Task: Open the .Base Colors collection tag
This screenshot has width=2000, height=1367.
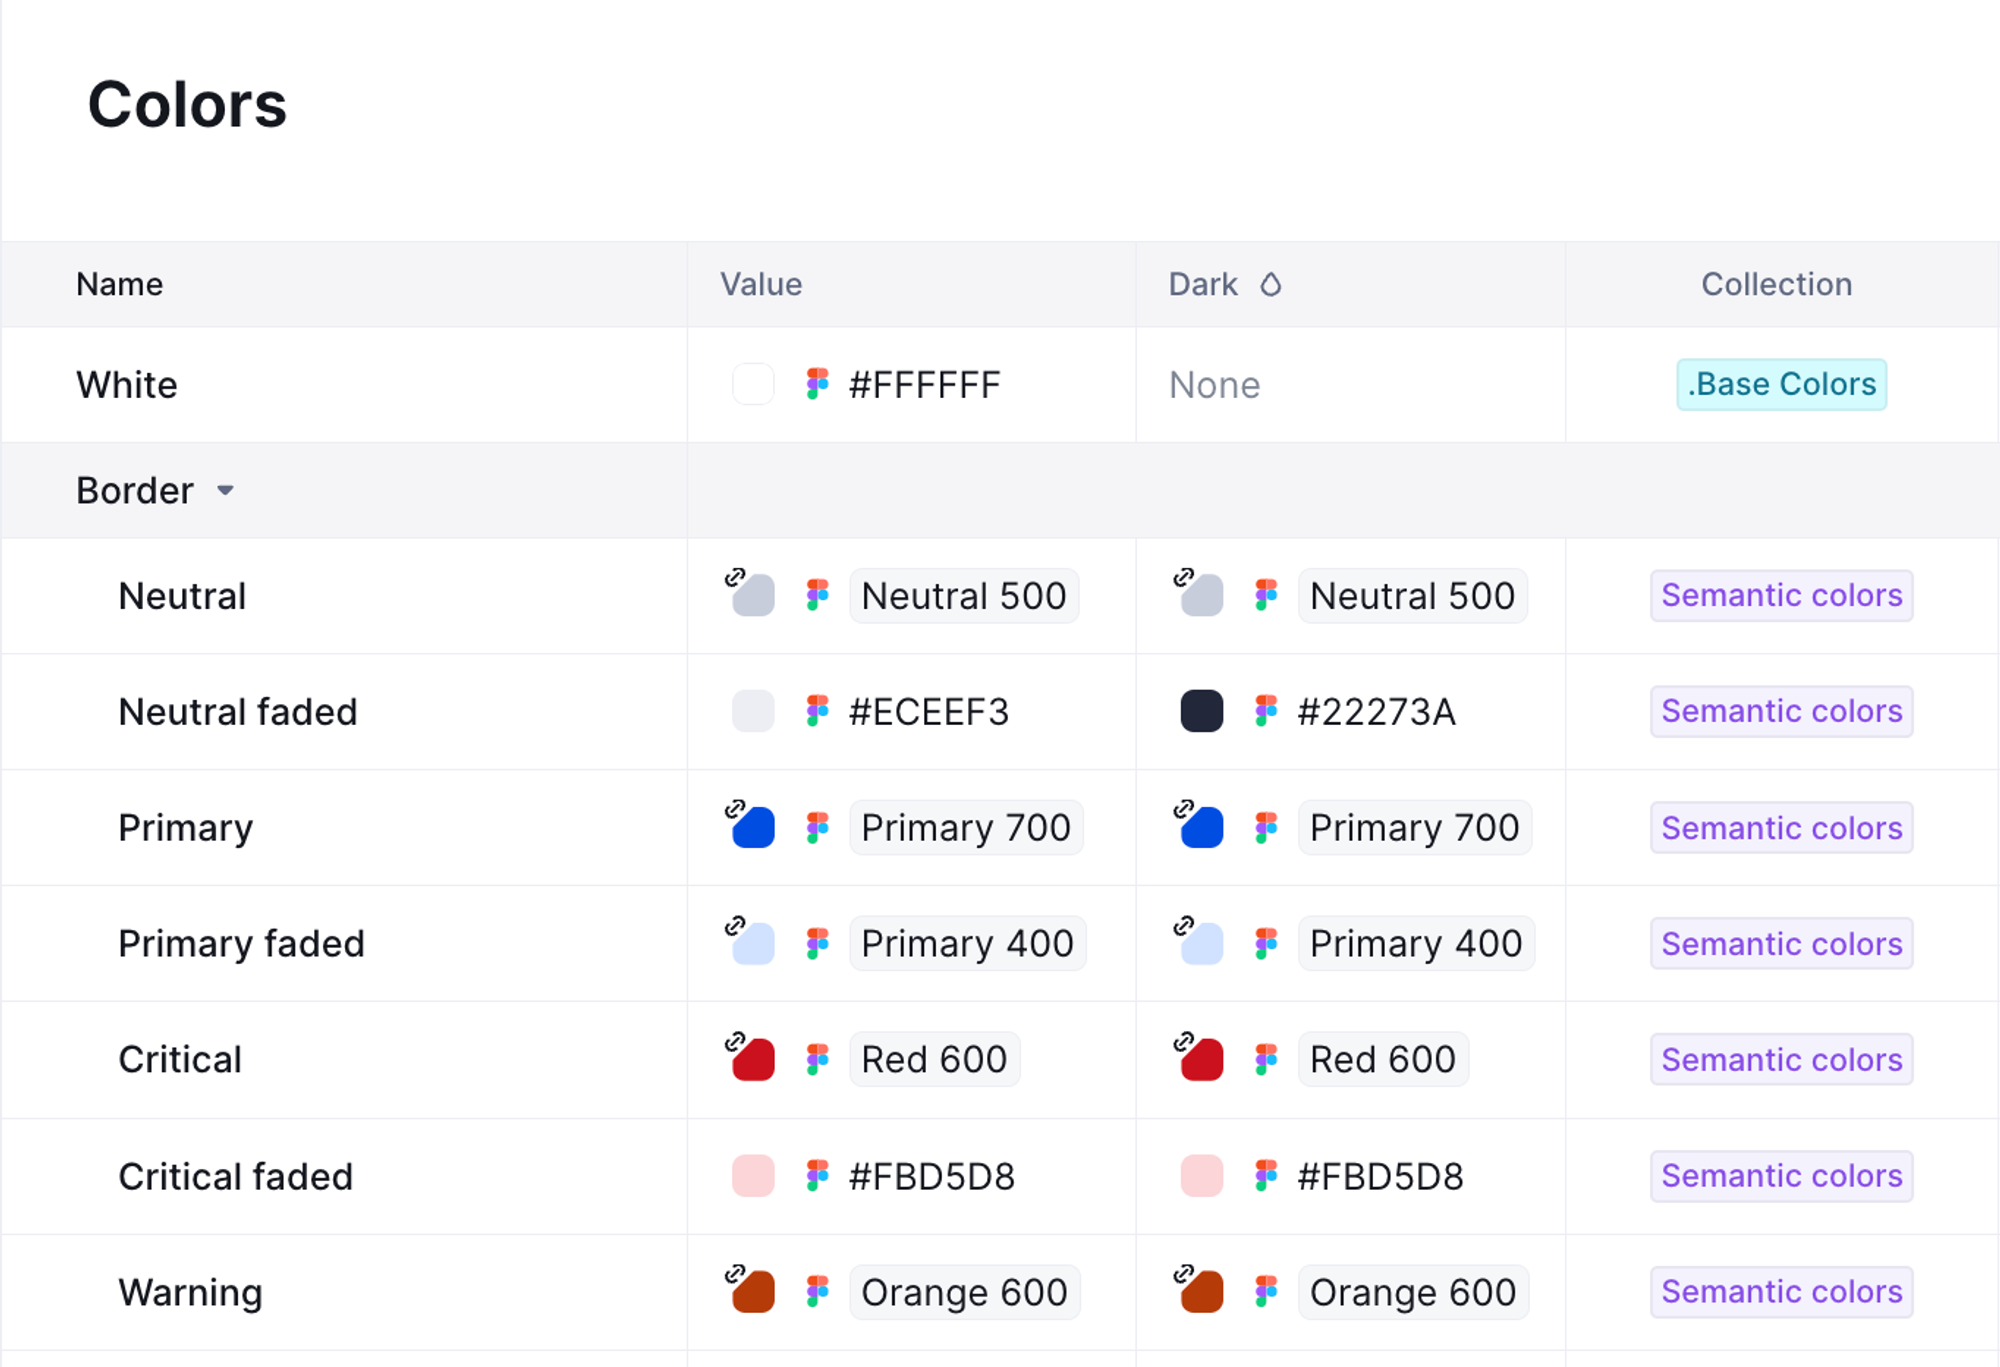Action: pos(1781,384)
